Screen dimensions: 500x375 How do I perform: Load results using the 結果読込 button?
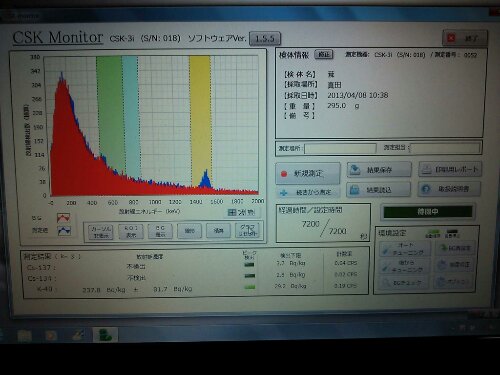379,190
